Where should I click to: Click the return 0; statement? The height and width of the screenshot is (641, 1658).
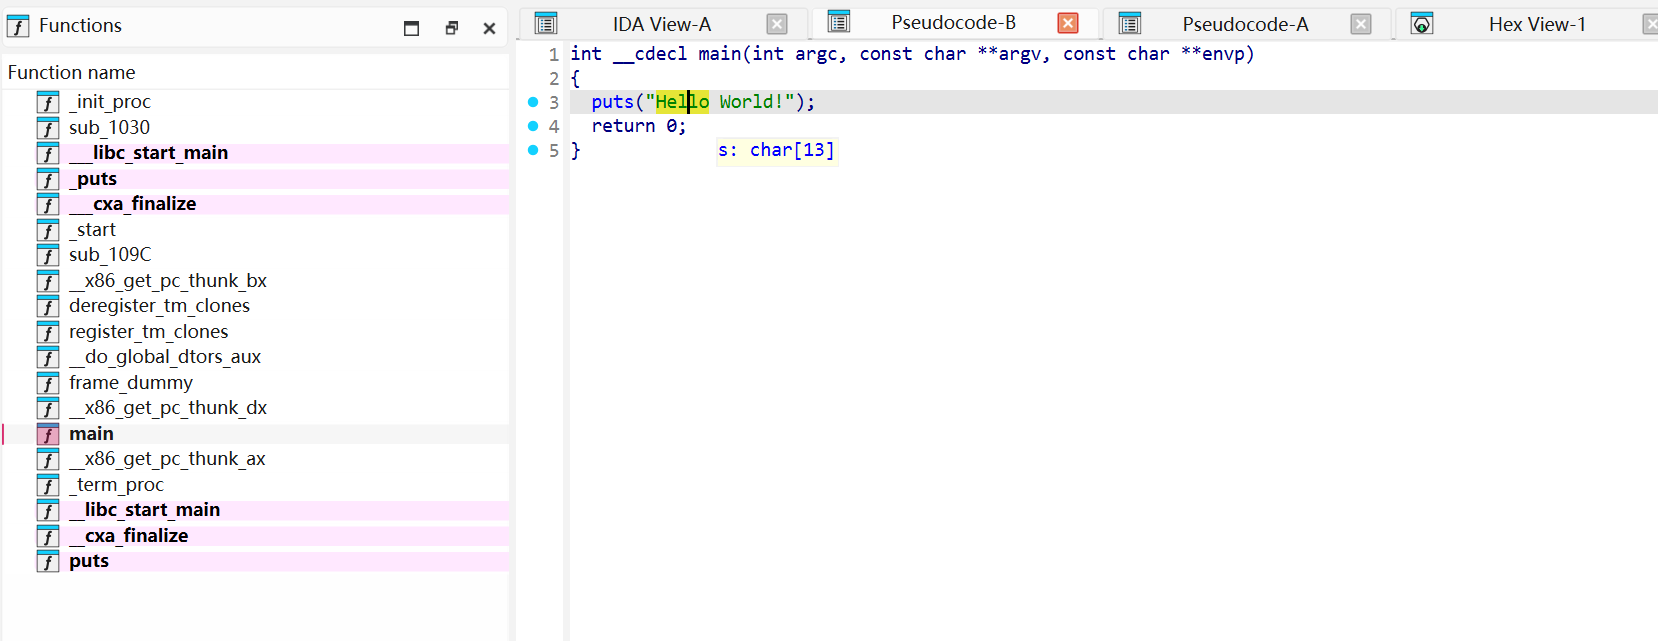point(639,126)
